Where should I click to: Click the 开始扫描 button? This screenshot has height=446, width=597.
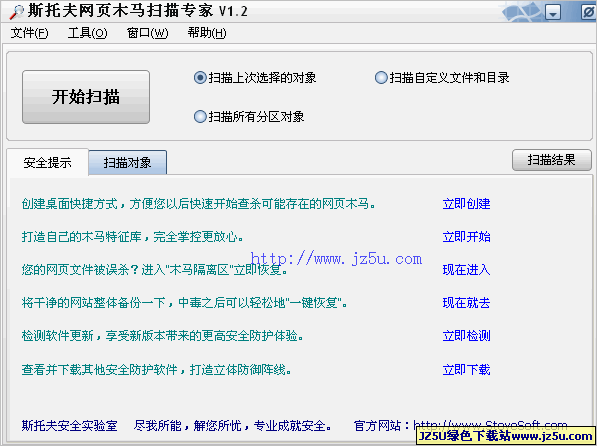coord(86,97)
